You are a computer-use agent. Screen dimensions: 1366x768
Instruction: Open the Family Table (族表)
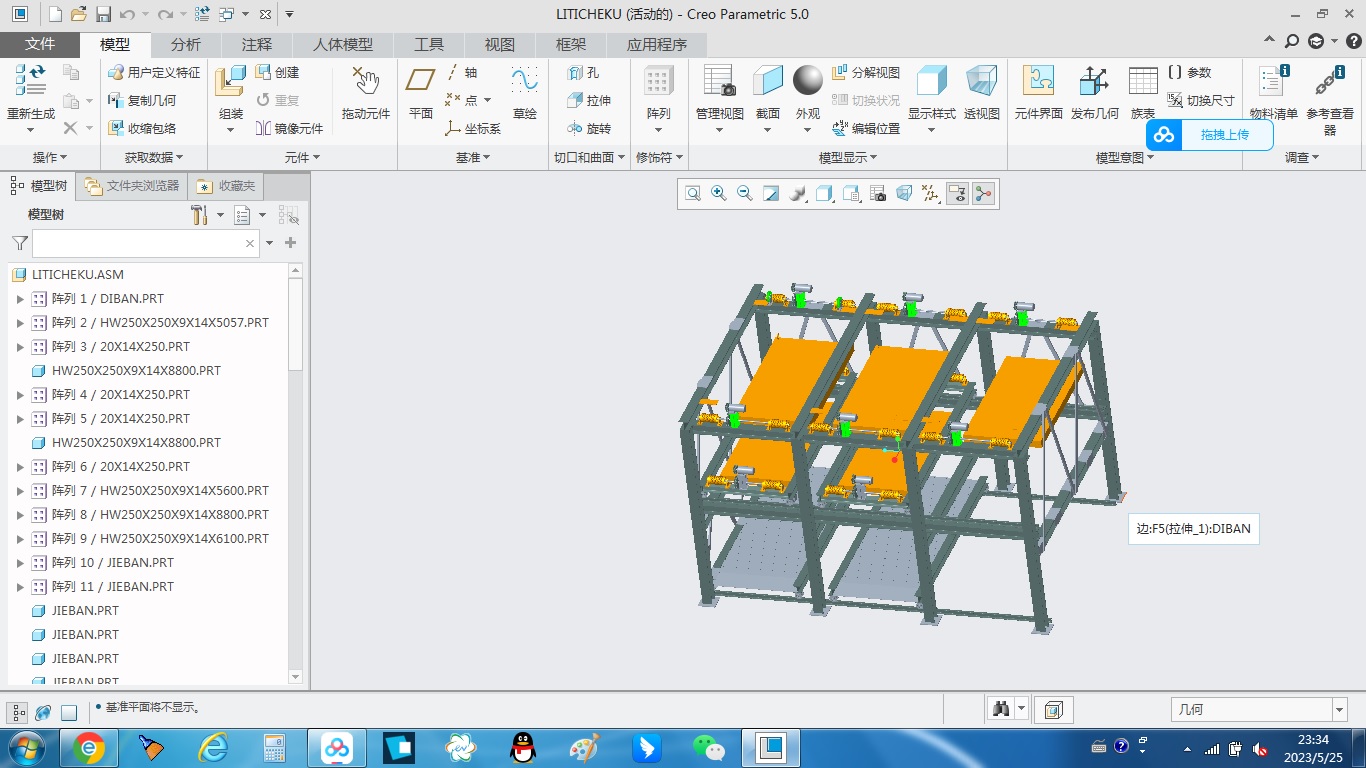pos(1143,94)
